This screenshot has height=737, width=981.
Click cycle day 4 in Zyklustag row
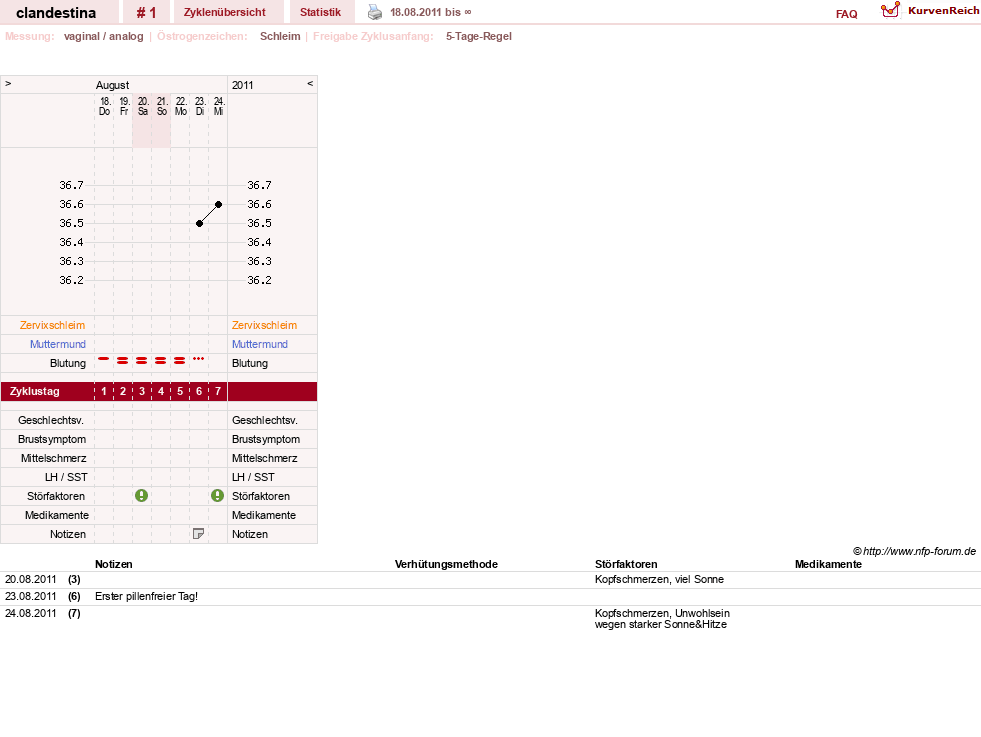point(161,391)
